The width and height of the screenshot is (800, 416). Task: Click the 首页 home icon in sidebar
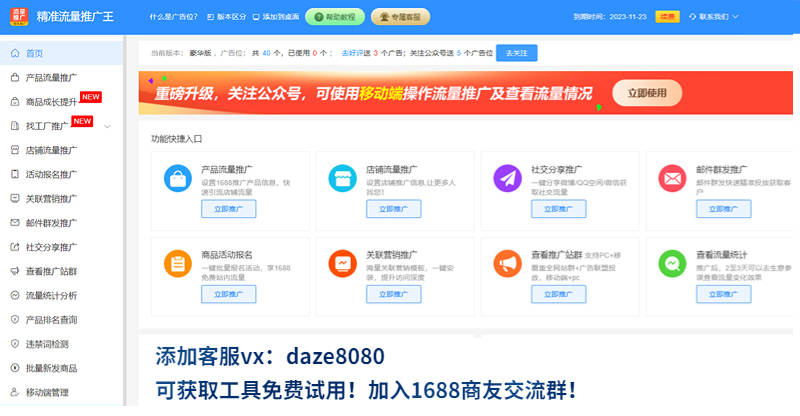15,53
